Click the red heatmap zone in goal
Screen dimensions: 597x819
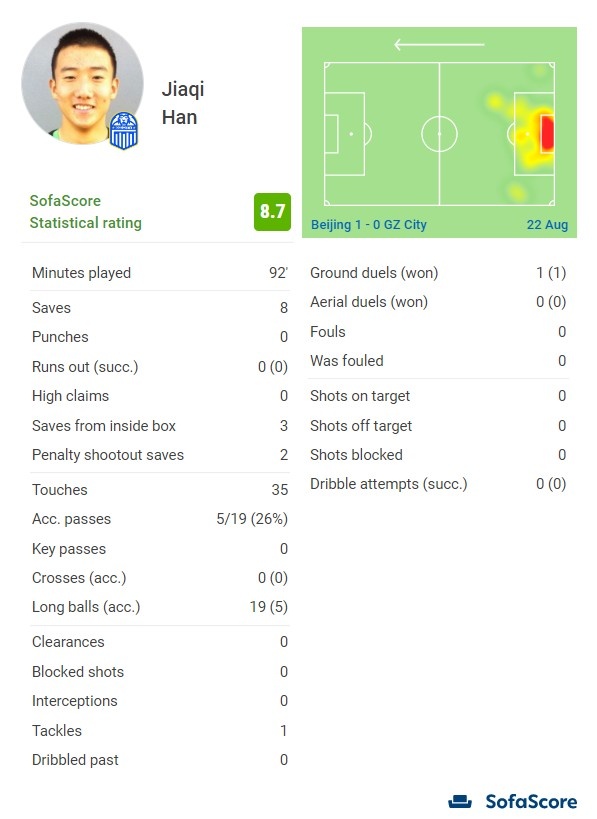tap(546, 134)
